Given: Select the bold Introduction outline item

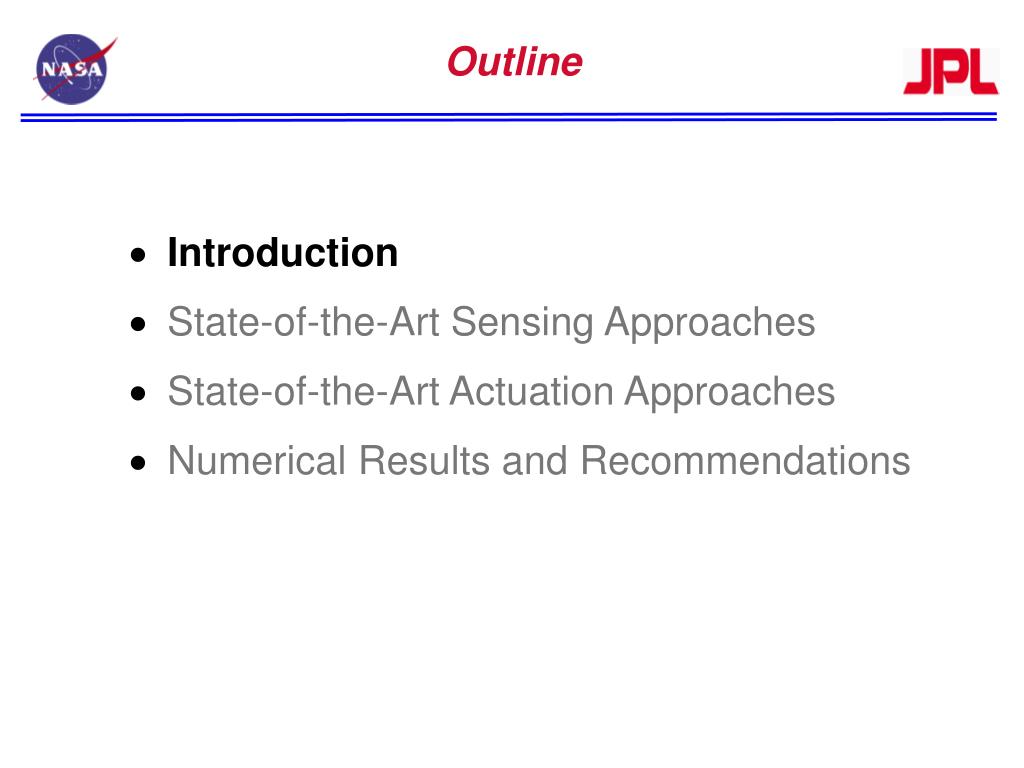Looking at the screenshot, I should [282, 253].
